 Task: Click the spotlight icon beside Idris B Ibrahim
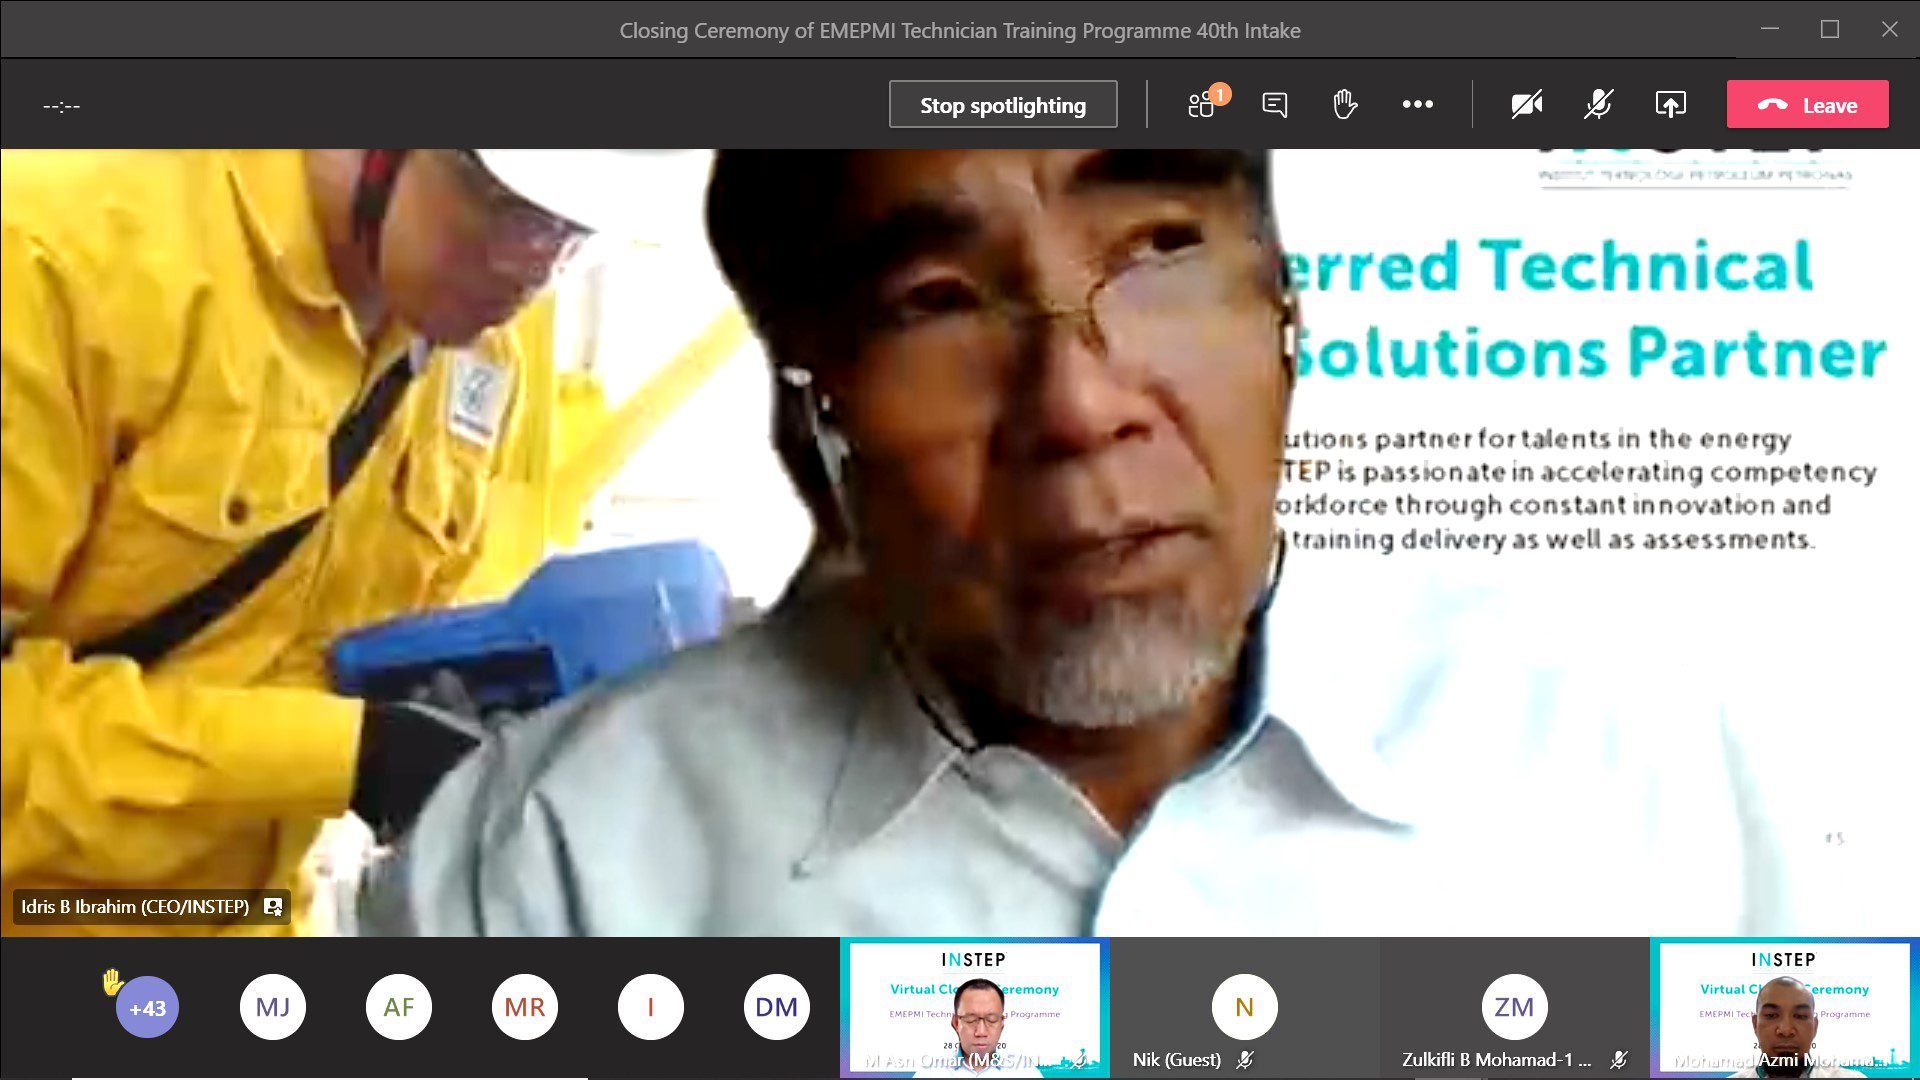273,907
